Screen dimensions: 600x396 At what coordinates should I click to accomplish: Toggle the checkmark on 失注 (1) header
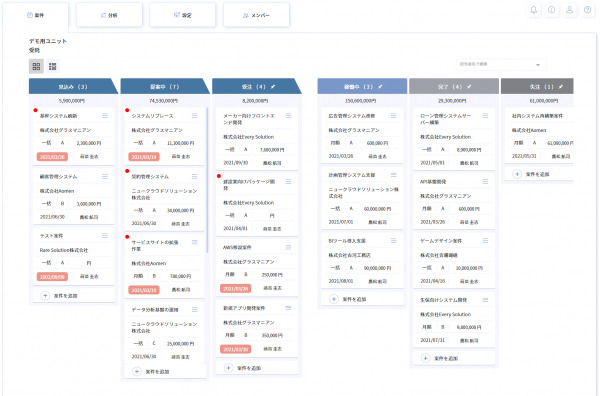click(x=561, y=87)
